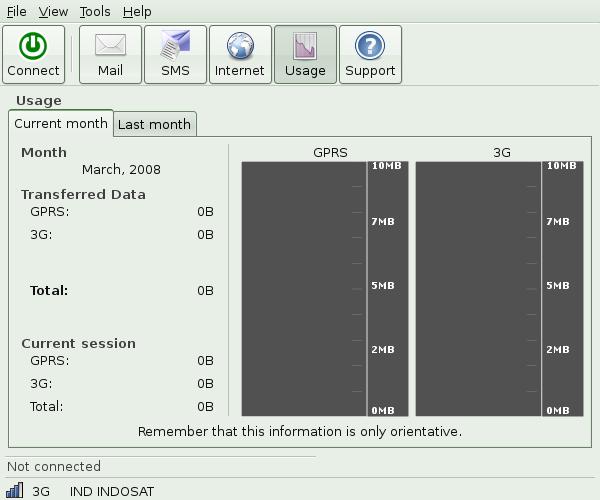The image size is (600, 500).
Task: Open the View menu
Action: pos(54,11)
